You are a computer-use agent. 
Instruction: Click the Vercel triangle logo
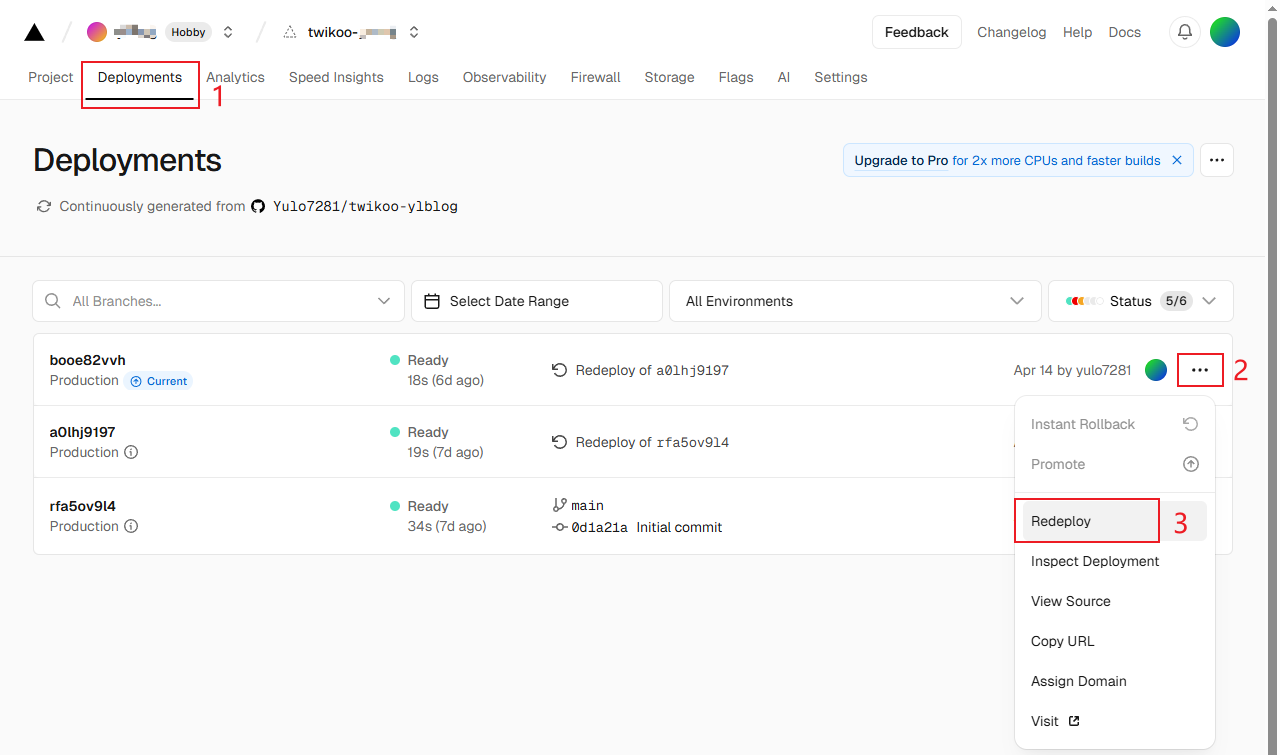[x=34, y=32]
